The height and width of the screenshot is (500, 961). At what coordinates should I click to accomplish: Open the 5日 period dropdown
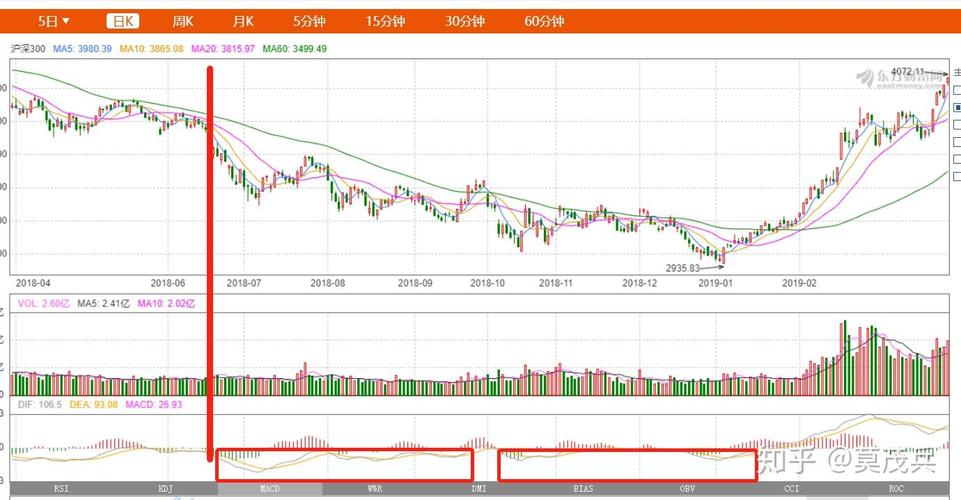[x=54, y=21]
